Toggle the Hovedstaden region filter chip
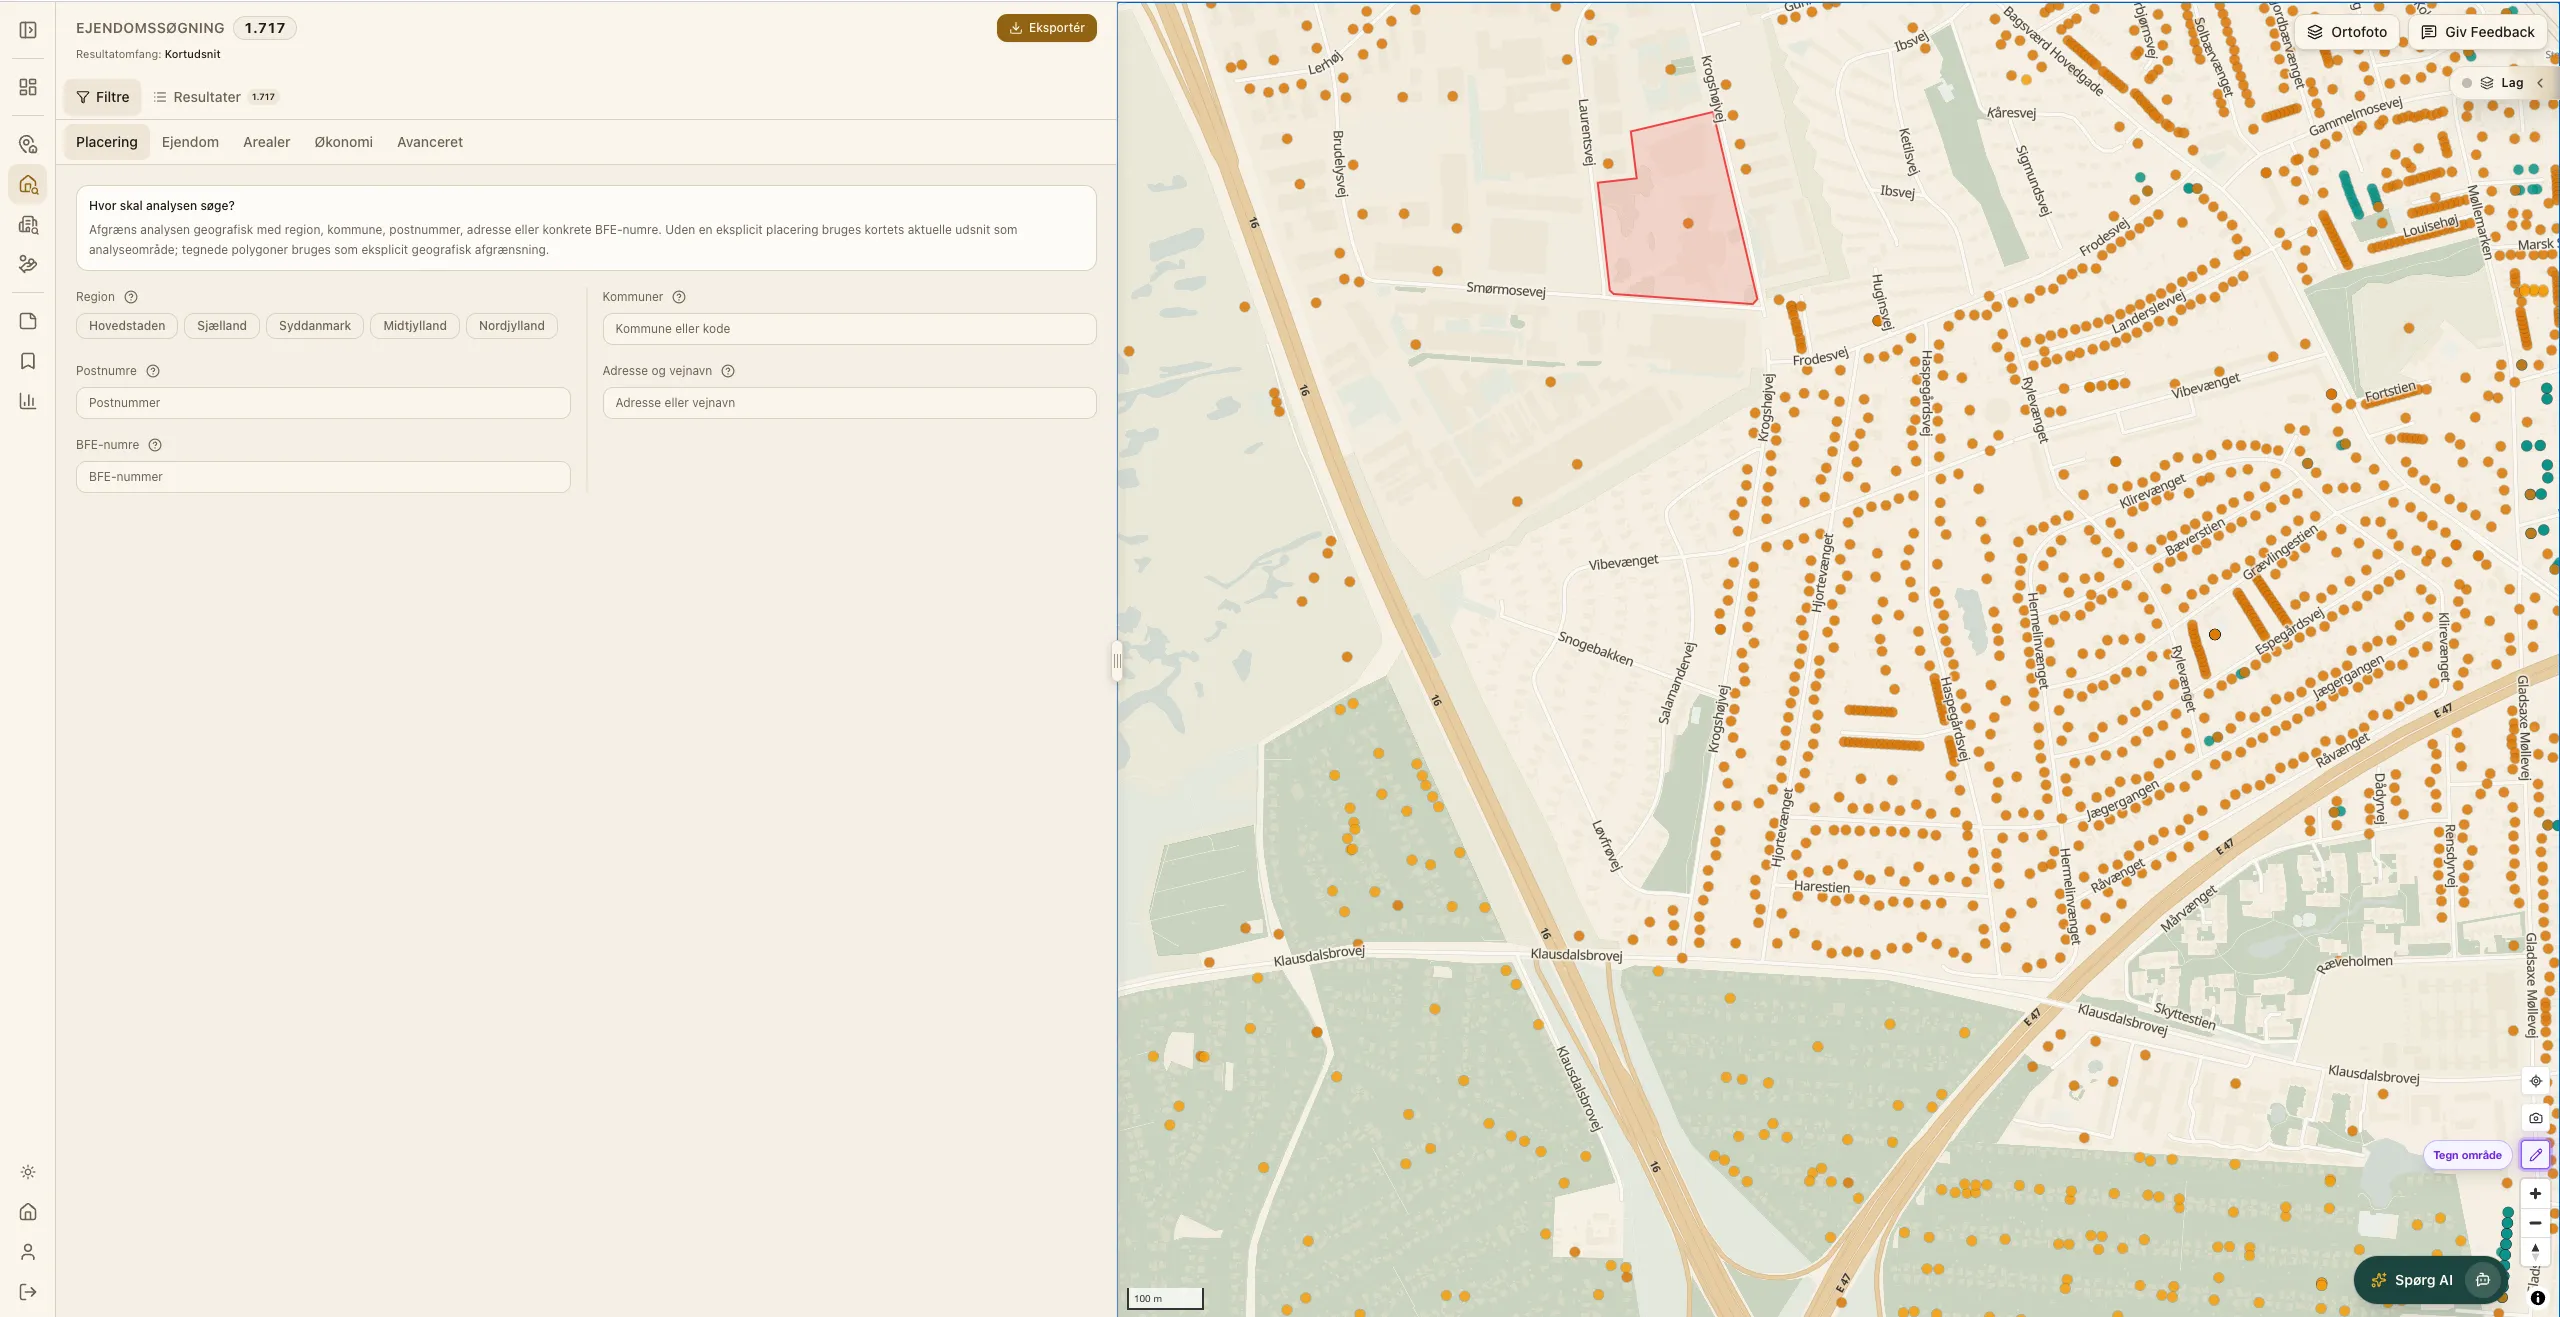Viewport: 2560px width, 1317px height. point(127,326)
